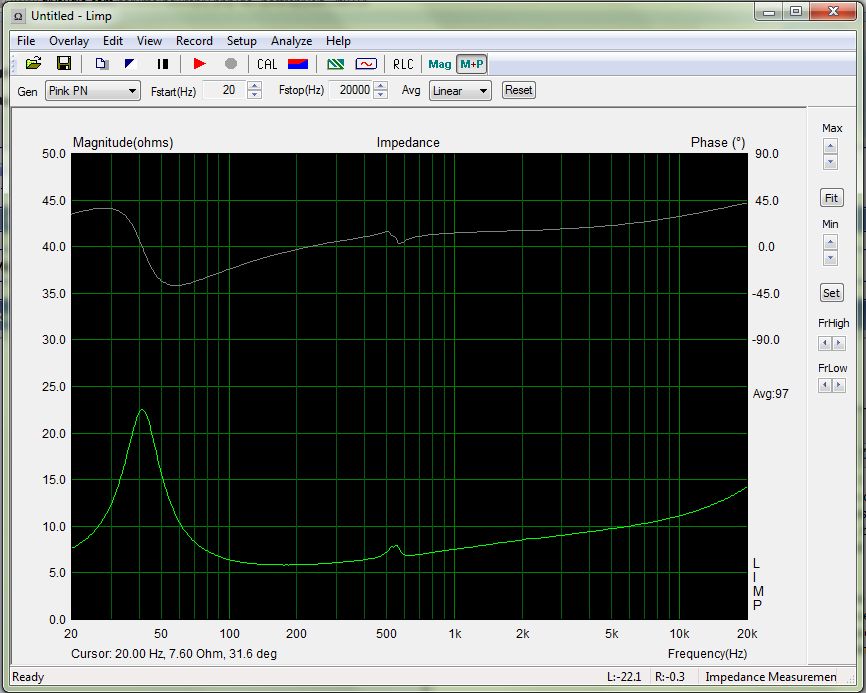Viewport: 866px width, 693px height.
Task: Maximize the Limp window
Action: [x=796, y=12]
